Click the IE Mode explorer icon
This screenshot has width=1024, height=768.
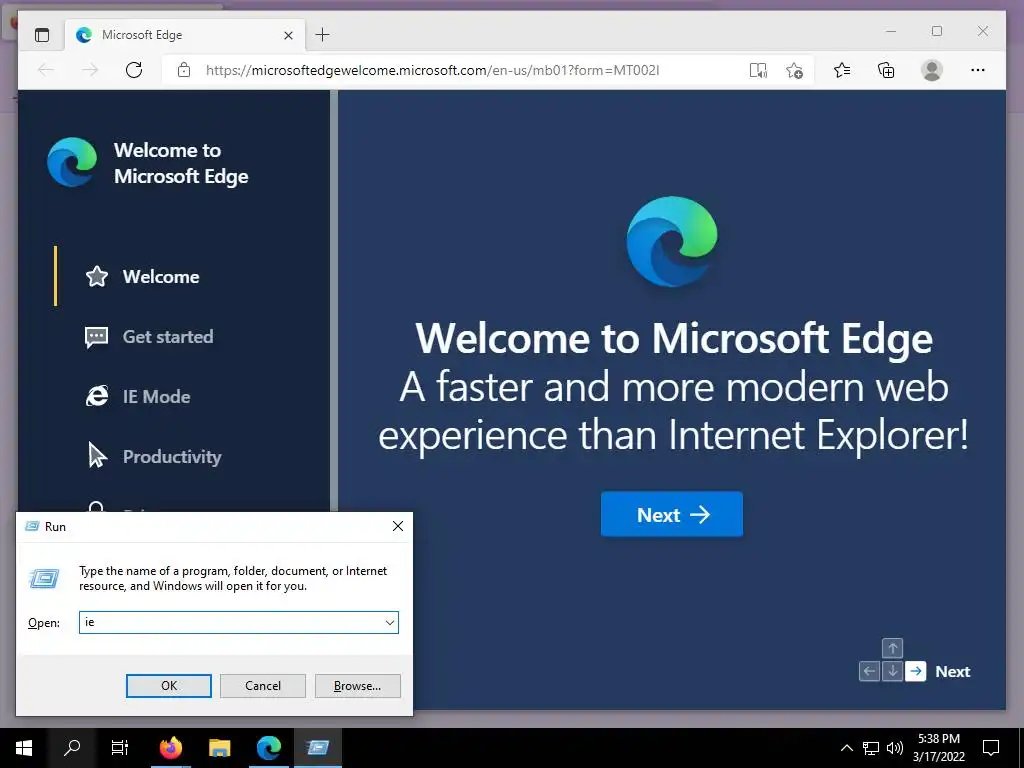point(97,396)
